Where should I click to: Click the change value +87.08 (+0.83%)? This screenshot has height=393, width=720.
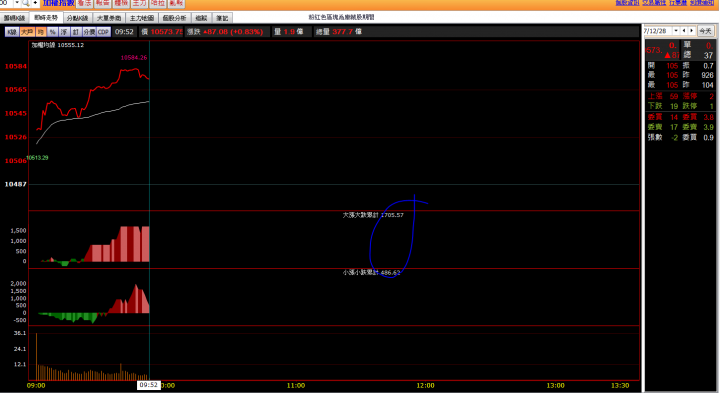[x=233, y=32]
